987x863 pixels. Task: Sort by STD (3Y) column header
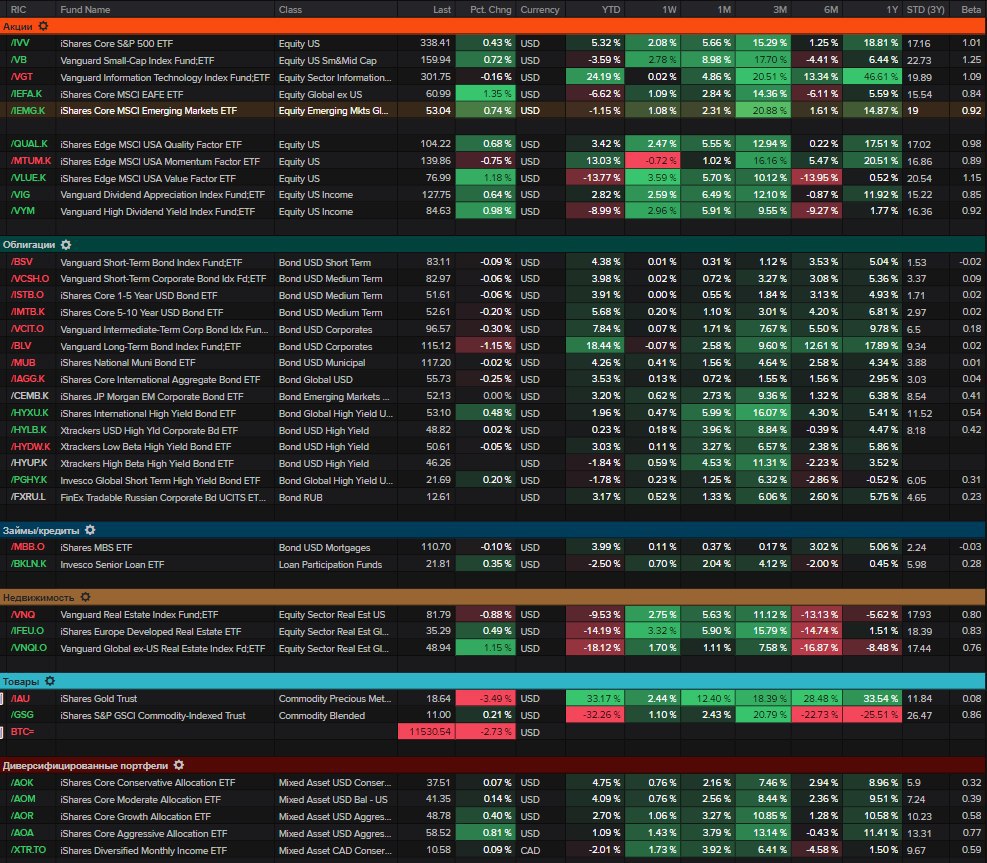coord(925,9)
